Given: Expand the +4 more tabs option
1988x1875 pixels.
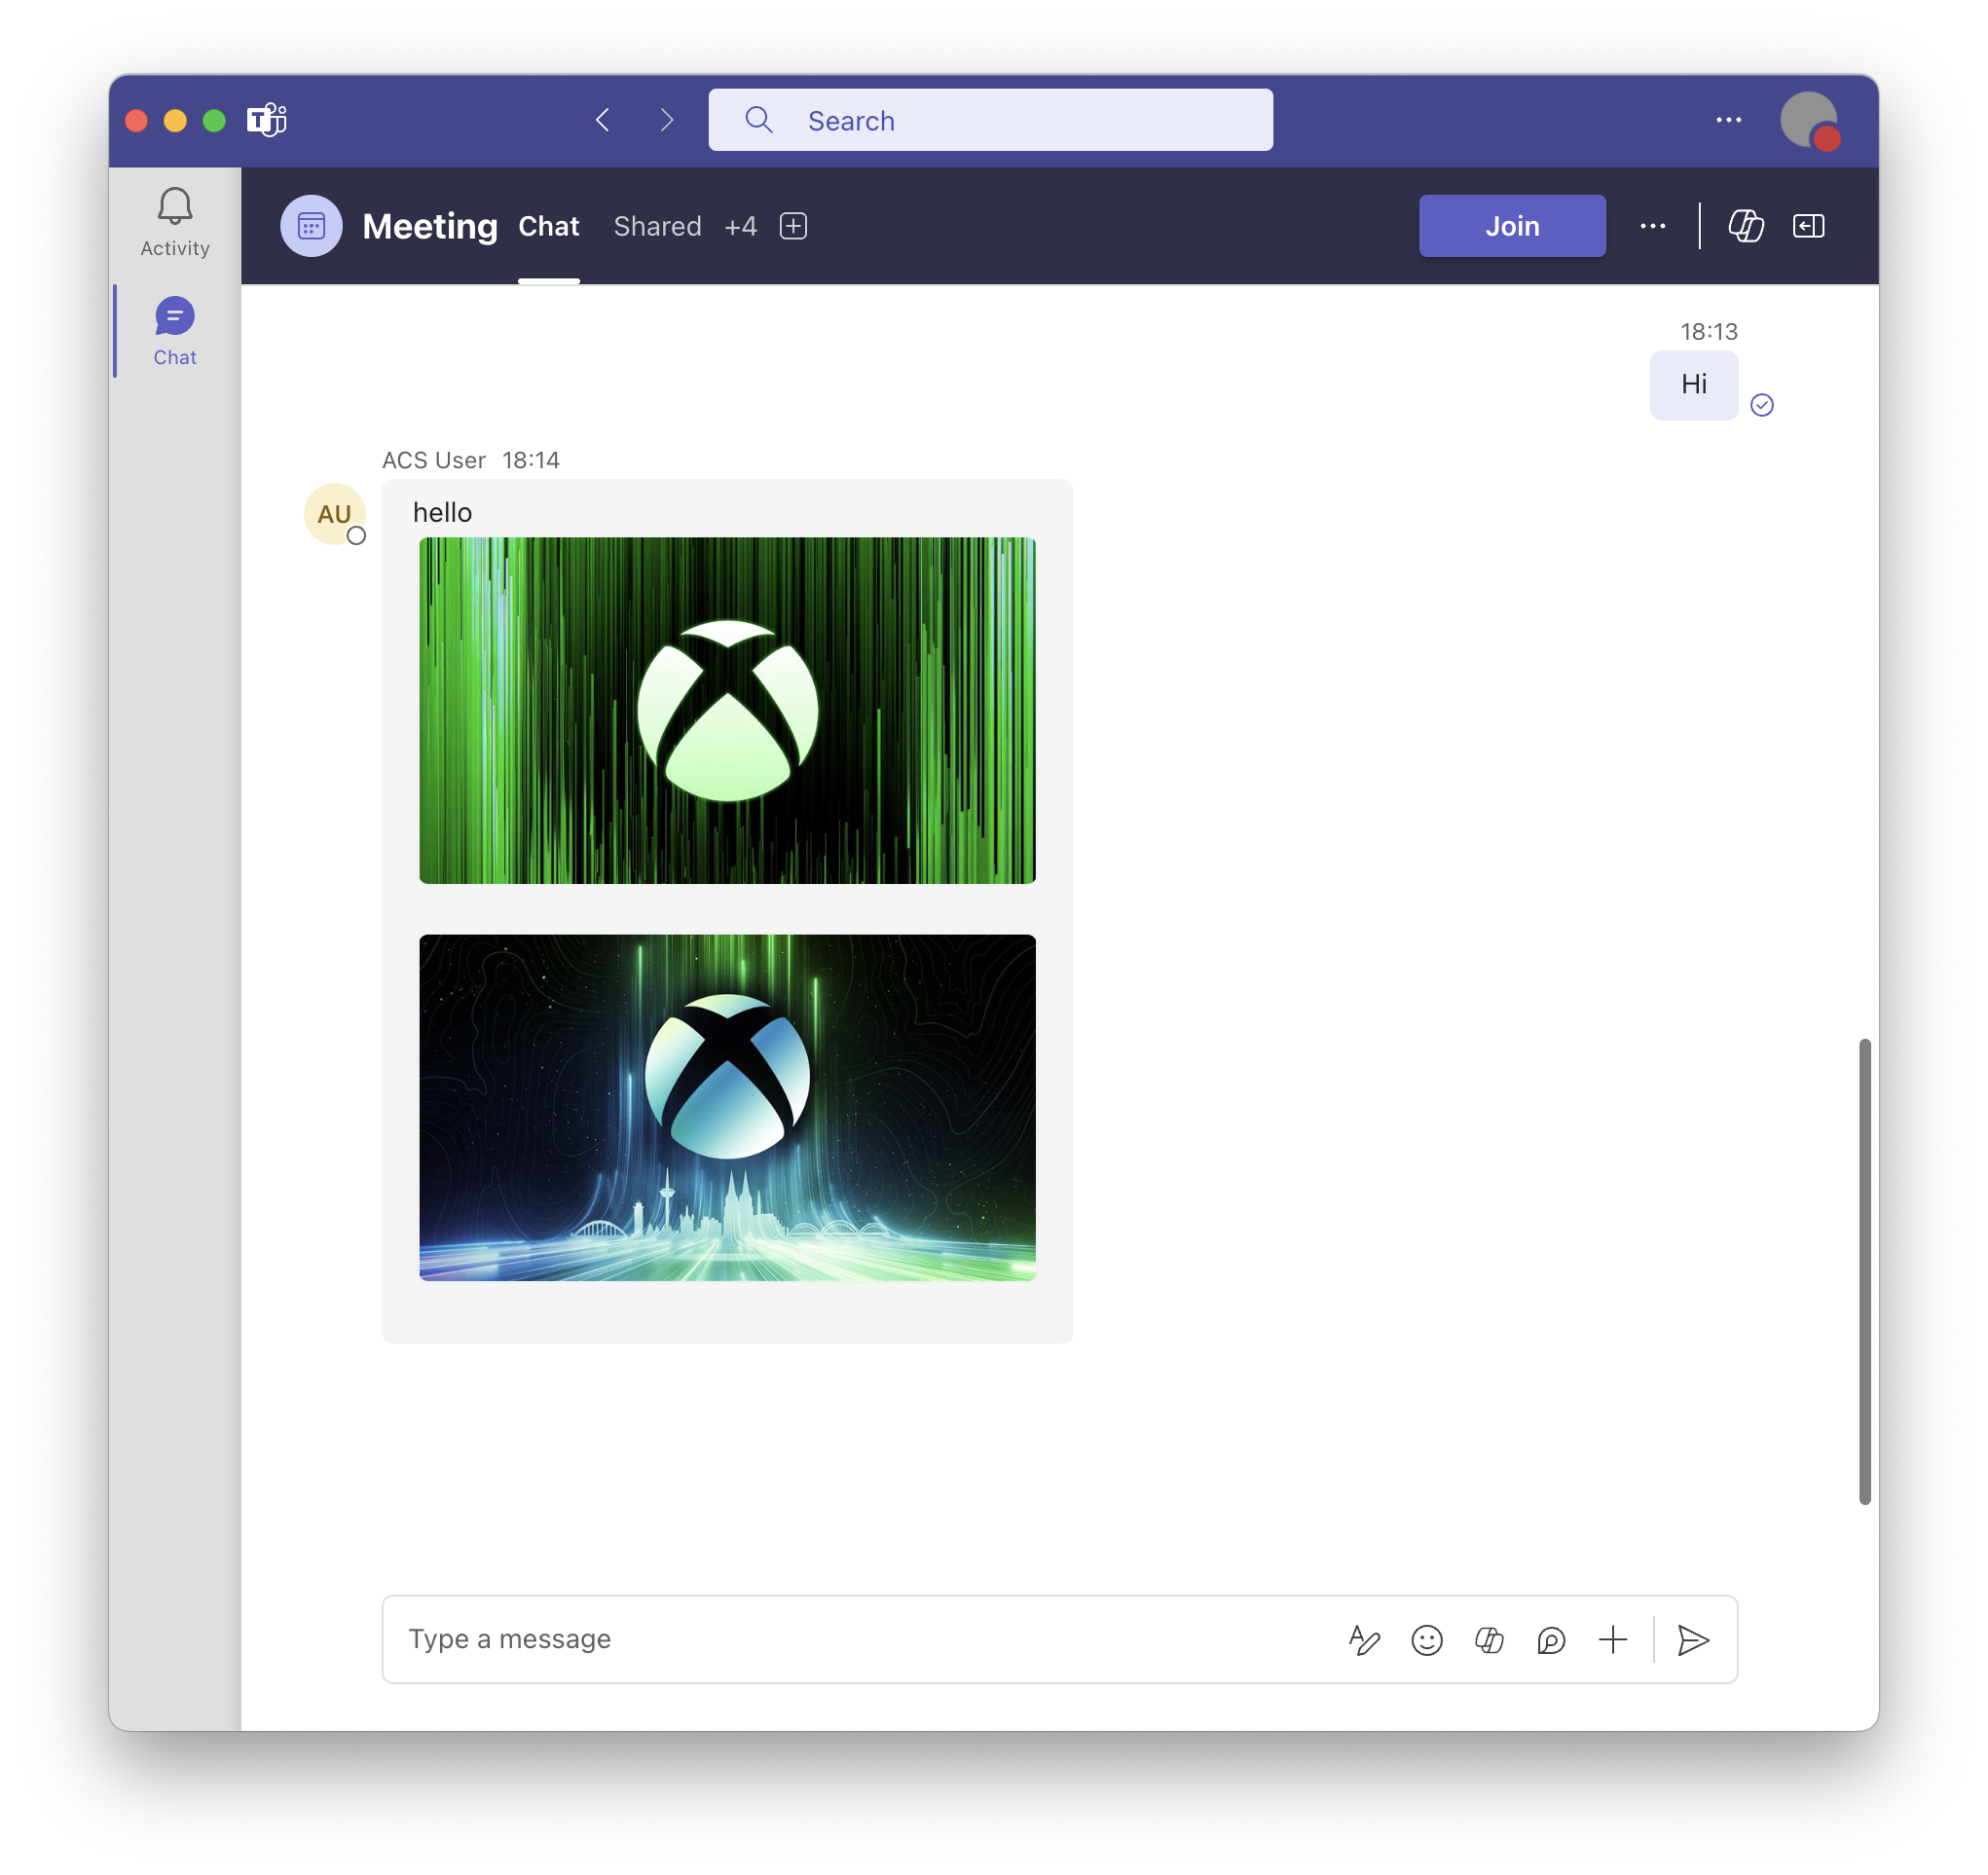Looking at the screenshot, I should pos(740,224).
